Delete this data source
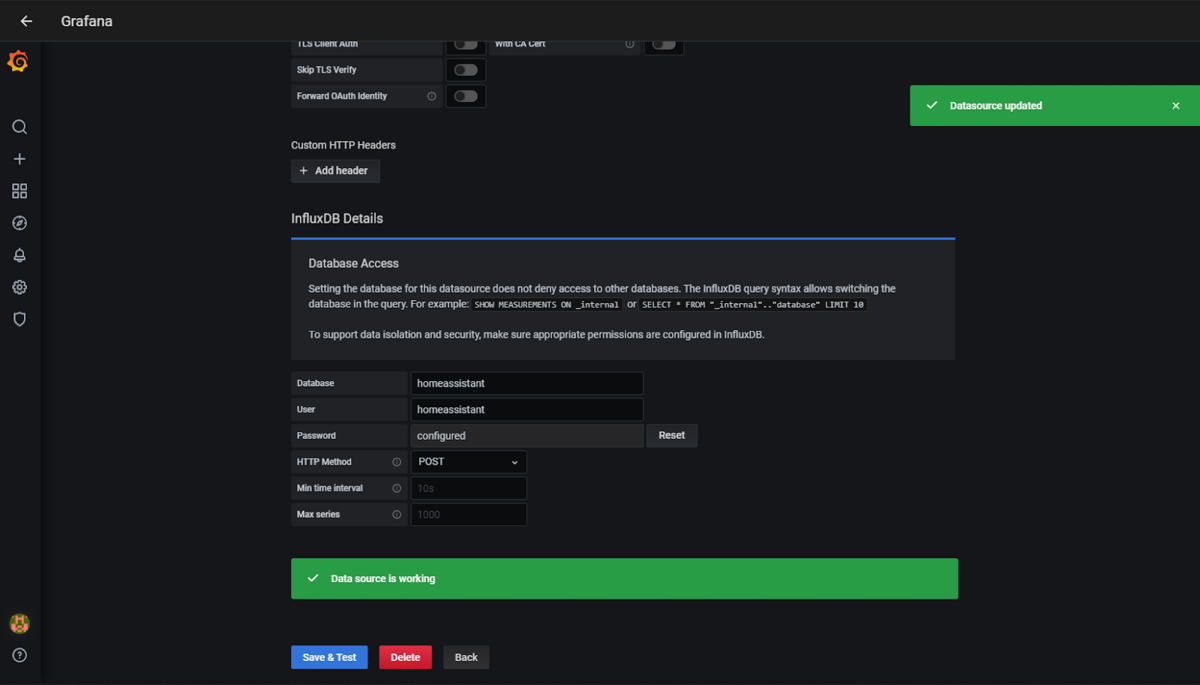Viewport: 1200px width, 685px height. (405, 657)
